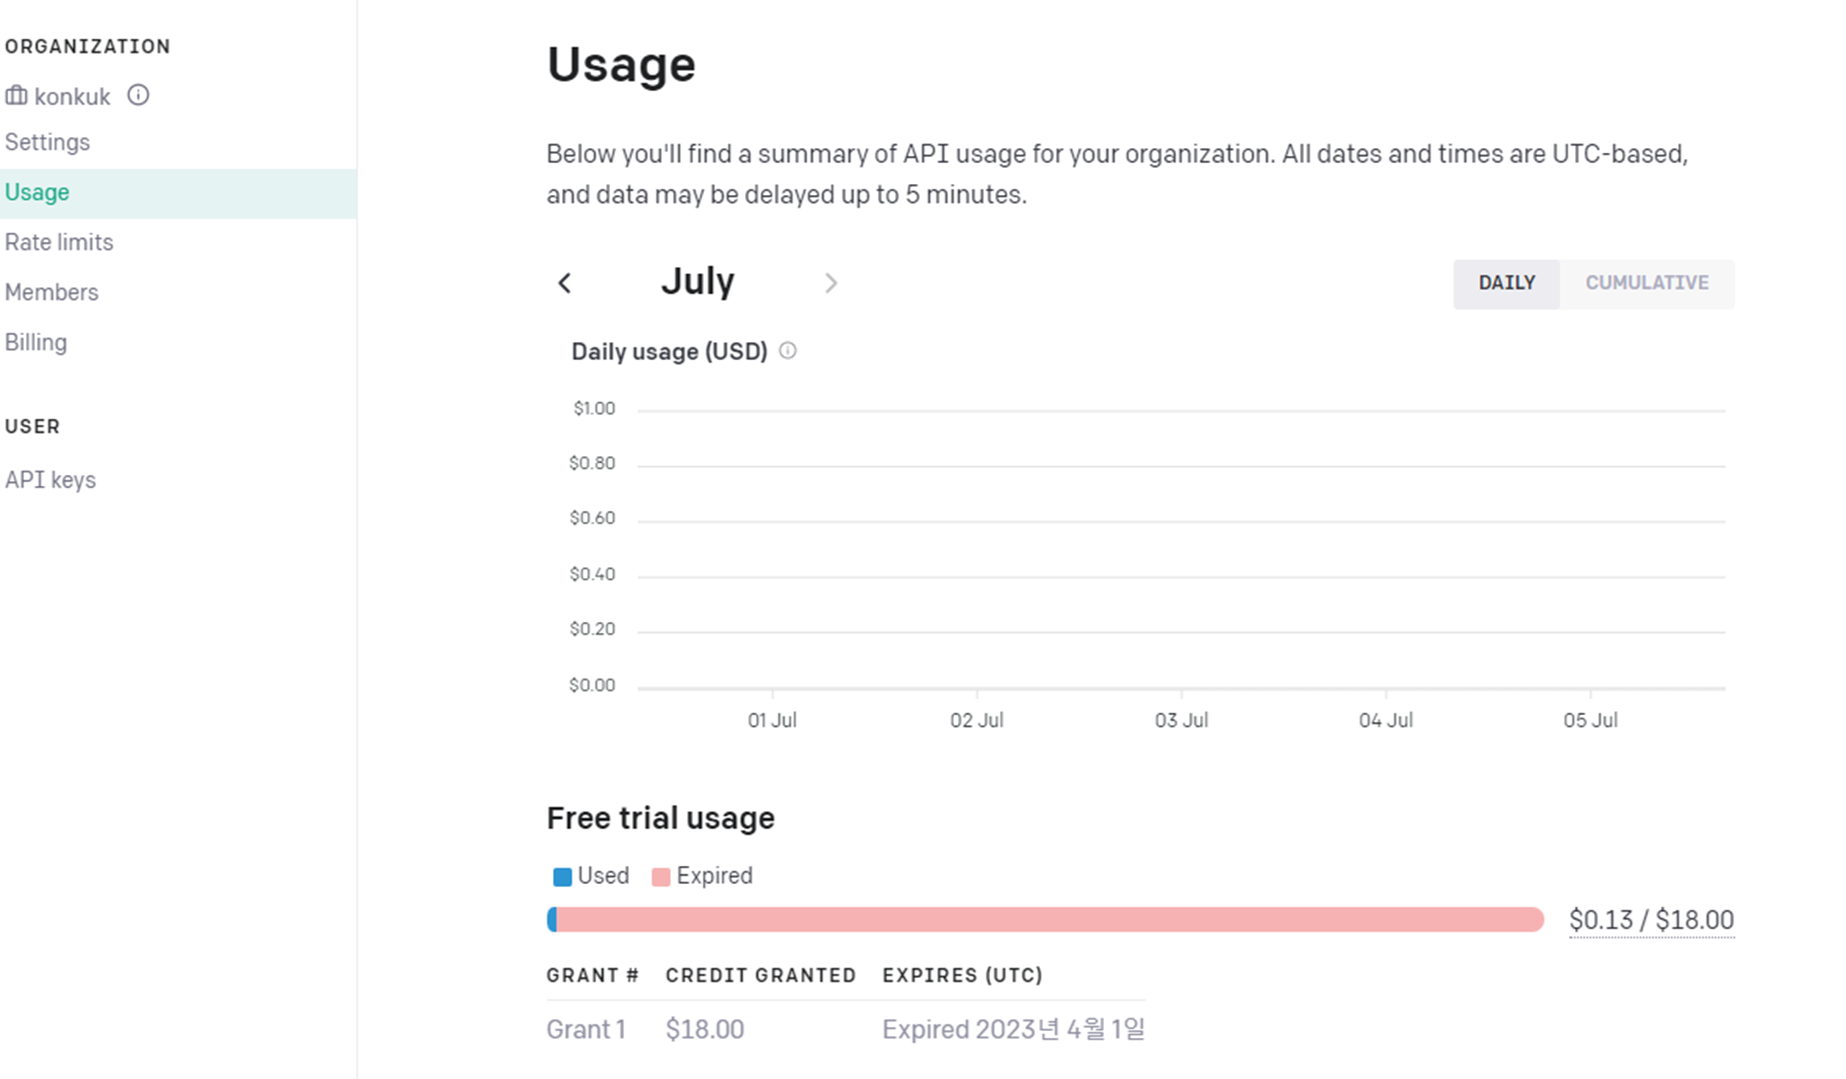Go to the previous month with the left arrow

pyautogui.click(x=565, y=283)
